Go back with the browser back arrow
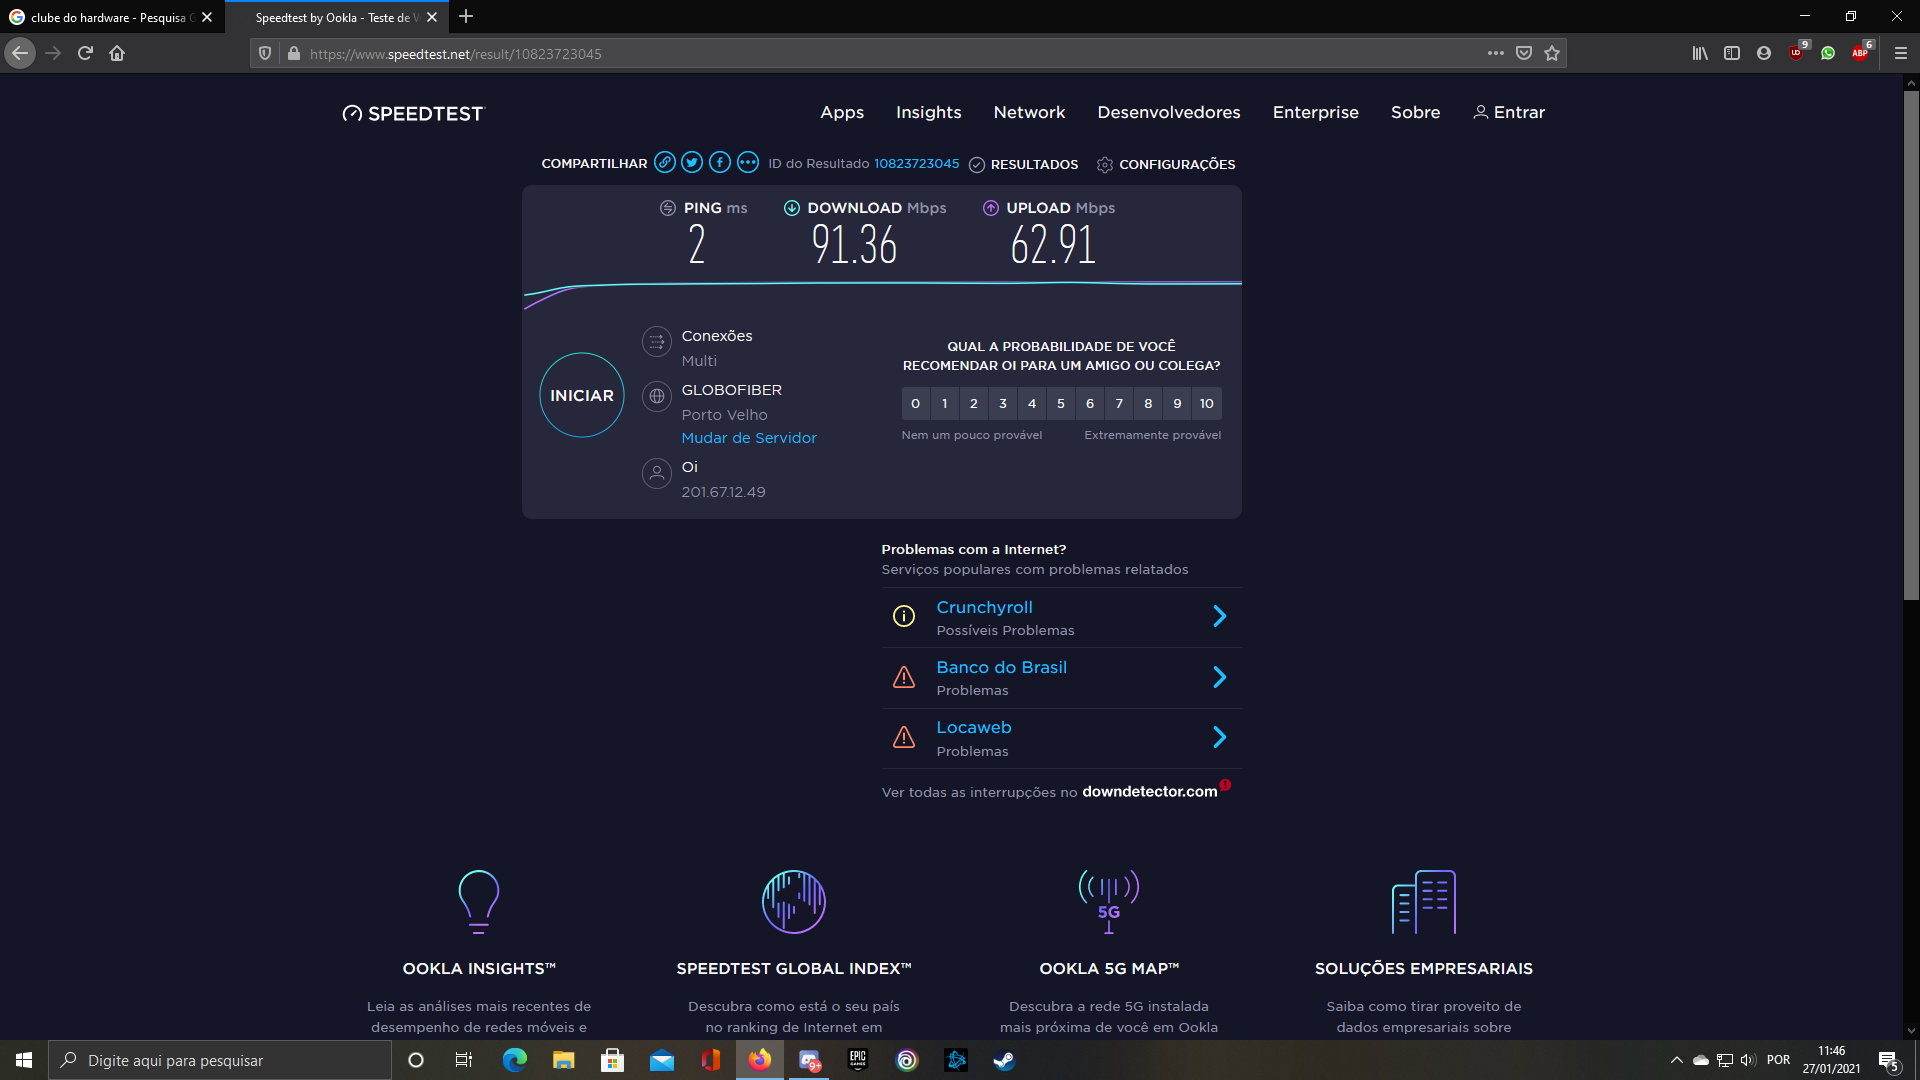 20,53
